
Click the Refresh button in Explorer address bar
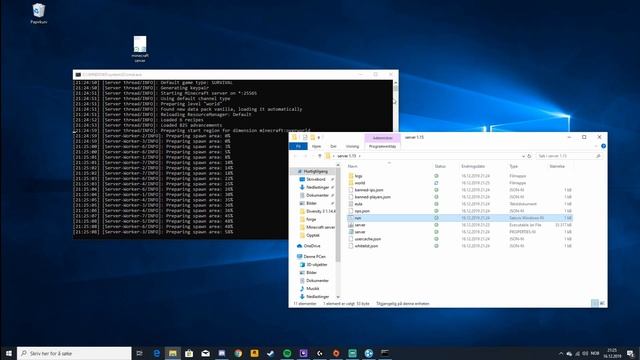coord(529,156)
